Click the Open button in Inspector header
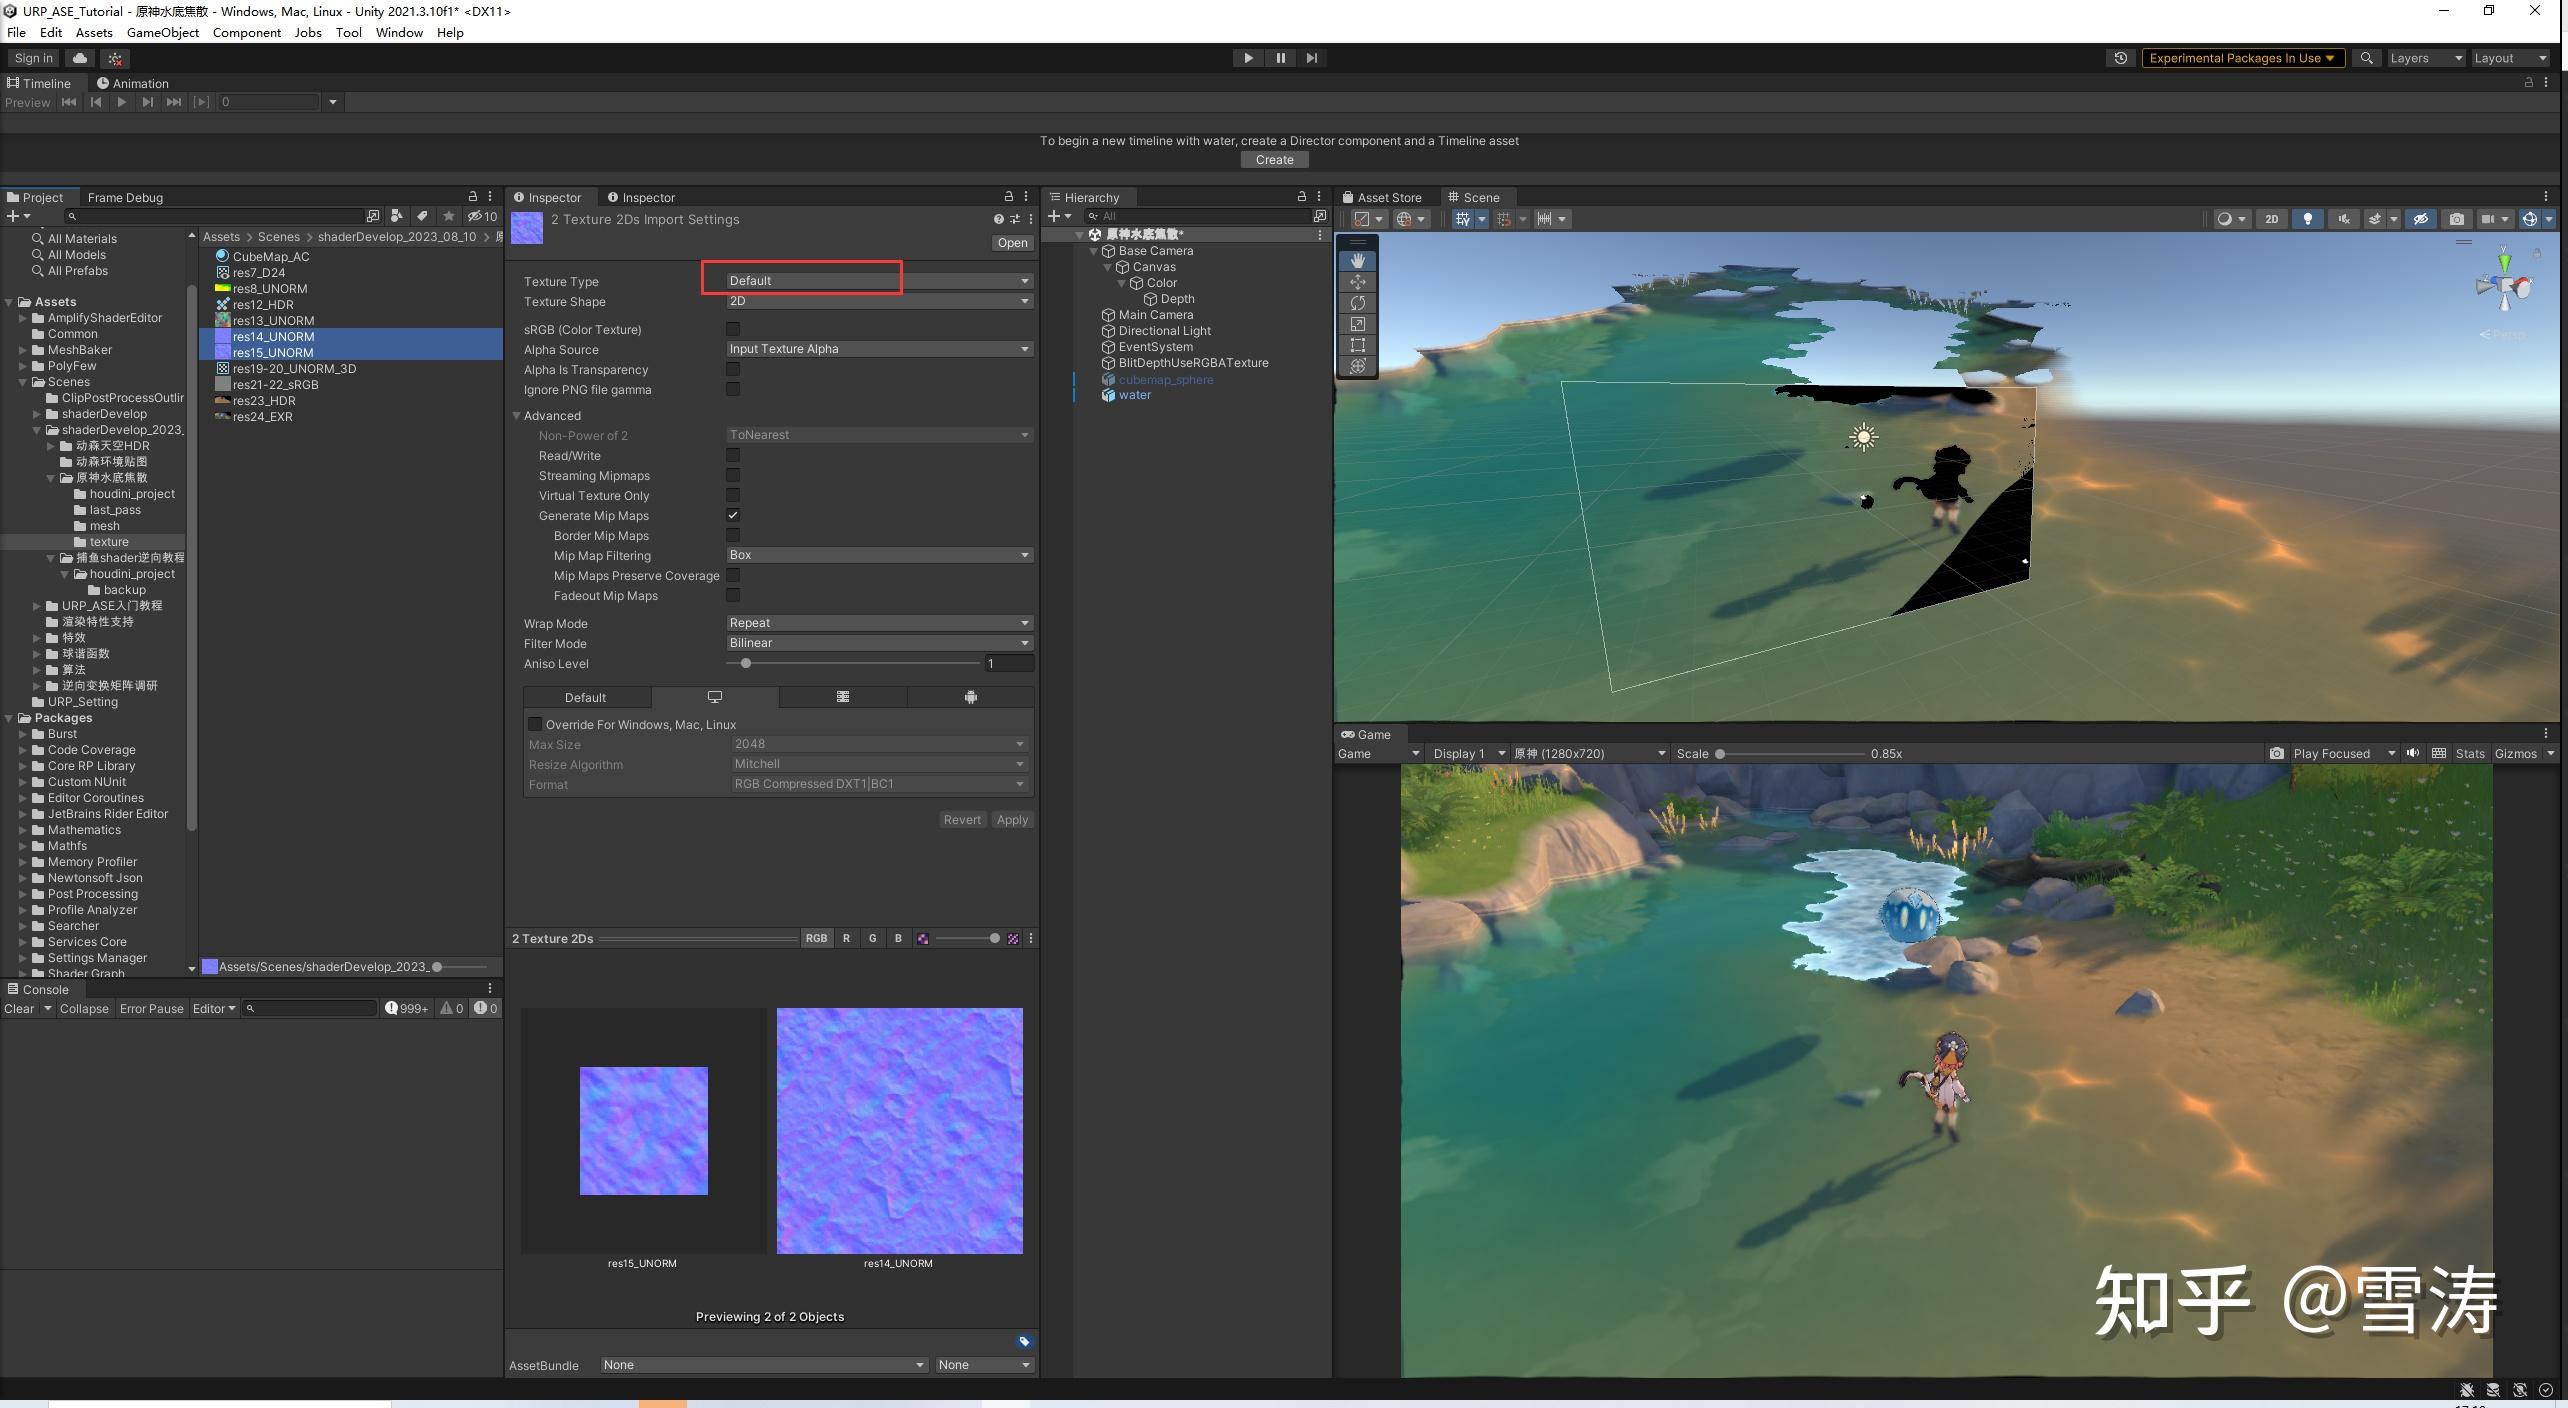This screenshot has height=1408, width=2568. pyautogui.click(x=1012, y=243)
